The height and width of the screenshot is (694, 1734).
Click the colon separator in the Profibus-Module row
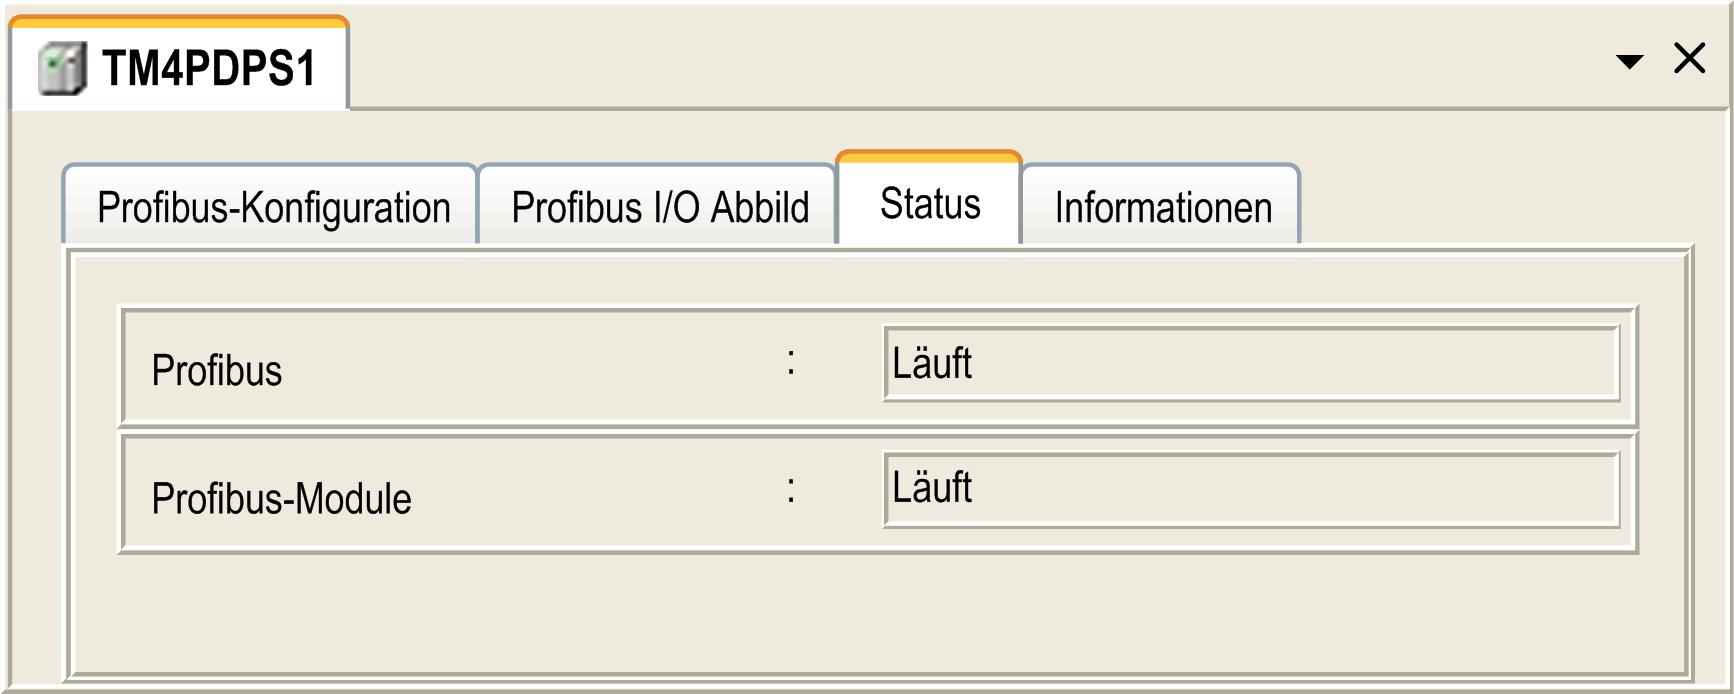pos(791,489)
